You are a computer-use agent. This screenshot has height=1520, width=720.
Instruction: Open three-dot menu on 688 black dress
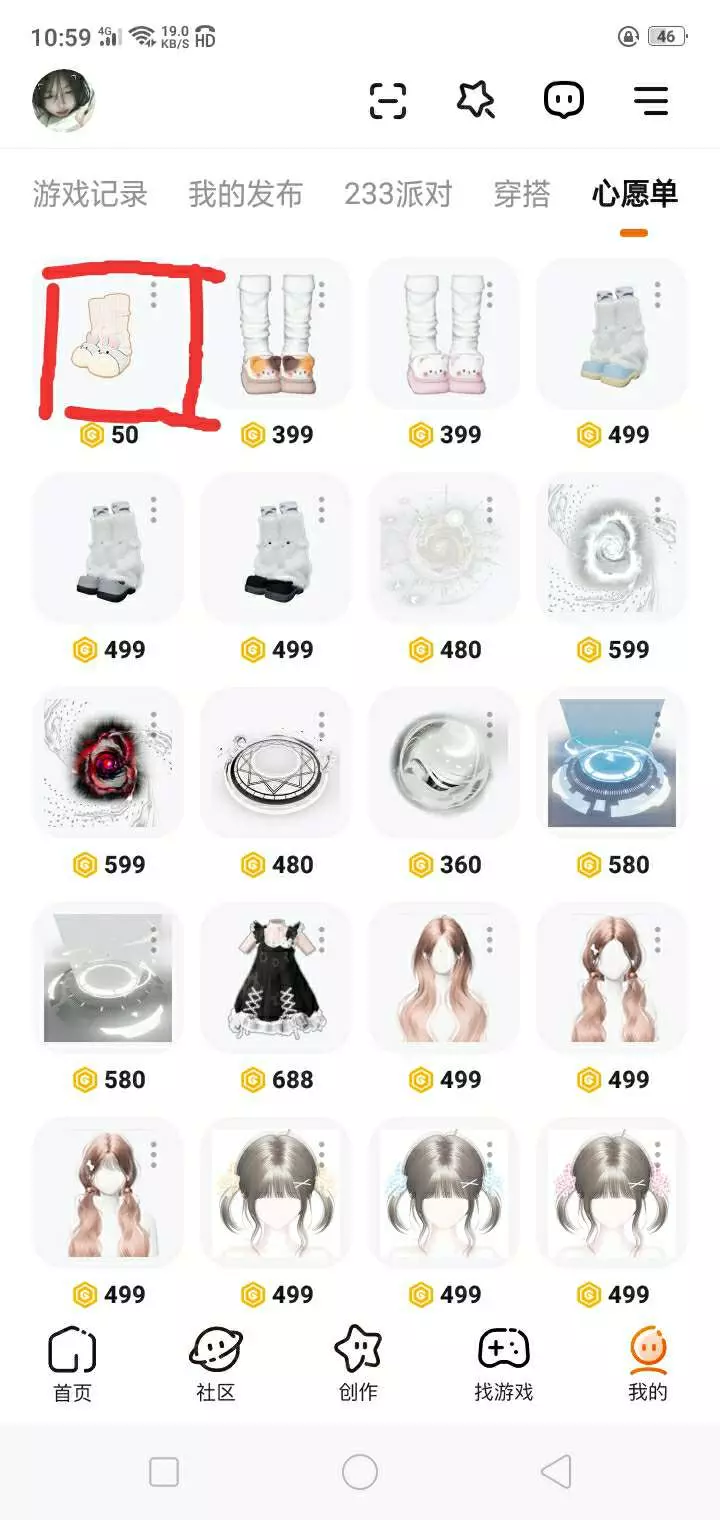pos(322,940)
